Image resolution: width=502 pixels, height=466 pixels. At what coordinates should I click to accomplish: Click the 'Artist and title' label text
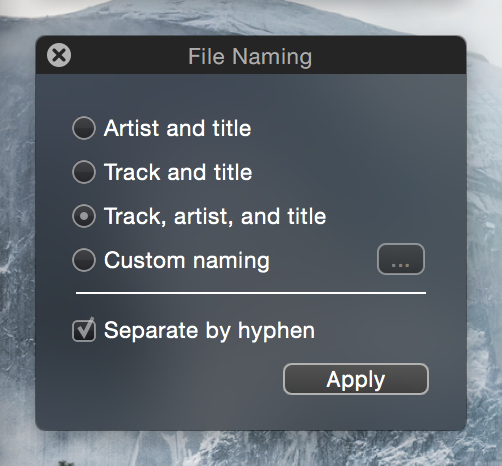[x=177, y=128]
